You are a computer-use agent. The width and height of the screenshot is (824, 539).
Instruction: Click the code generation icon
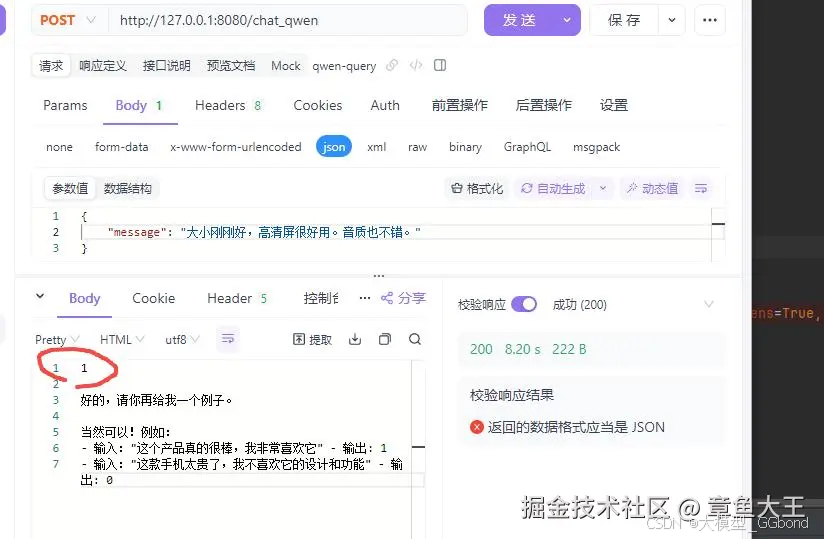click(x=416, y=65)
